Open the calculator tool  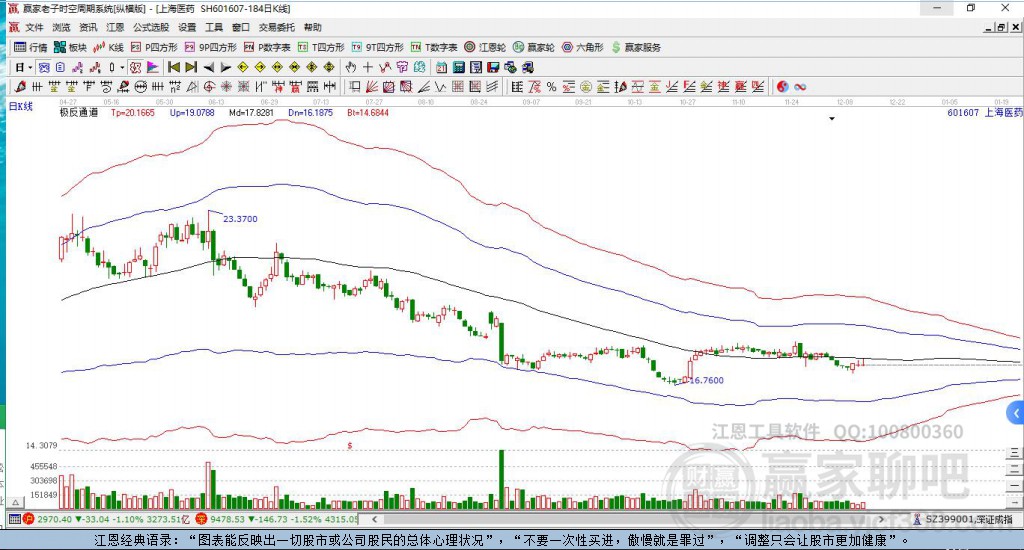458,67
